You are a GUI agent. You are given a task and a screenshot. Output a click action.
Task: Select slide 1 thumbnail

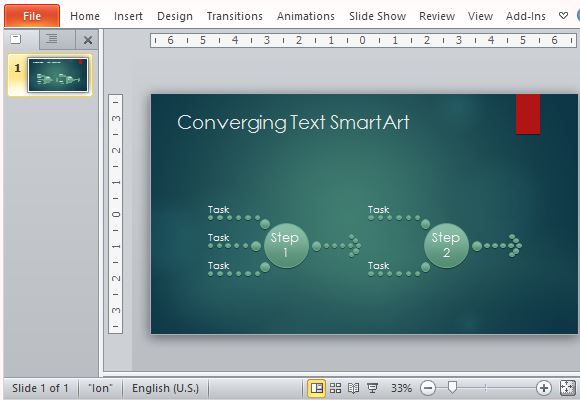[58, 75]
